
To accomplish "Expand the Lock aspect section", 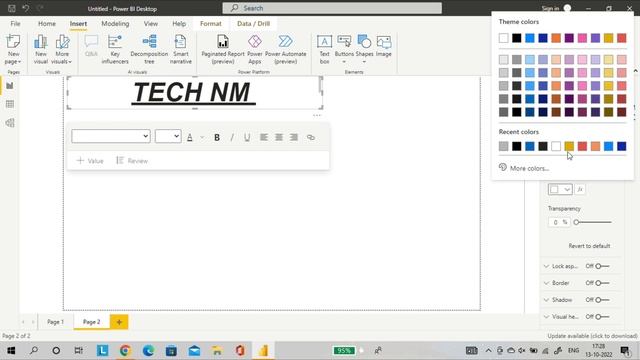I will [x=547, y=266].
